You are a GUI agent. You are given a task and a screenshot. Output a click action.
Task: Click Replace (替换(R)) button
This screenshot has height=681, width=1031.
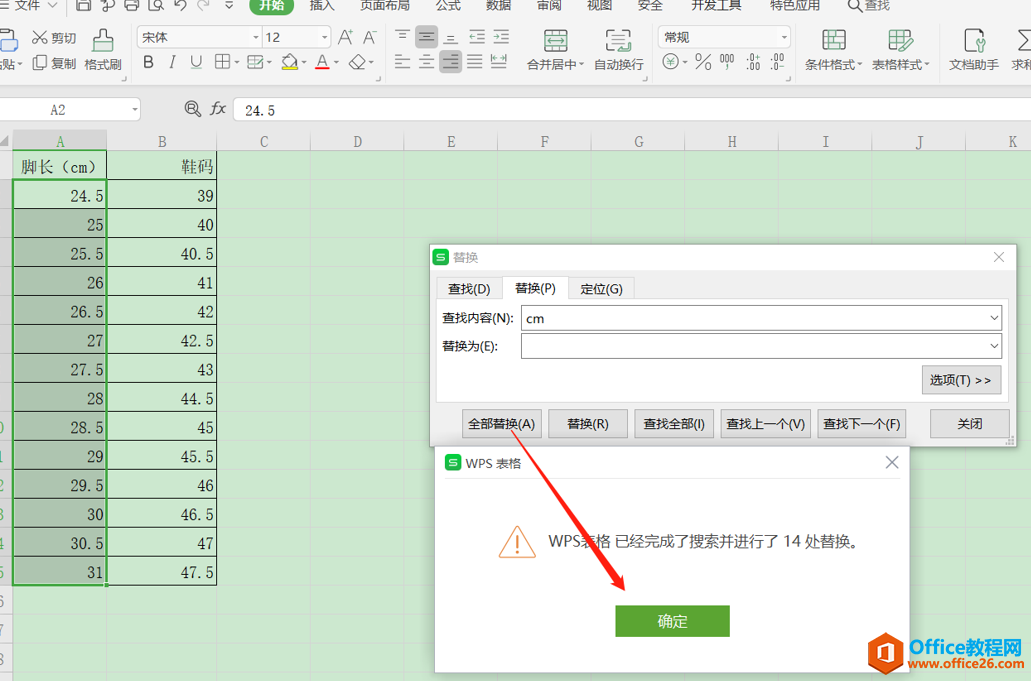pos(588,424)
